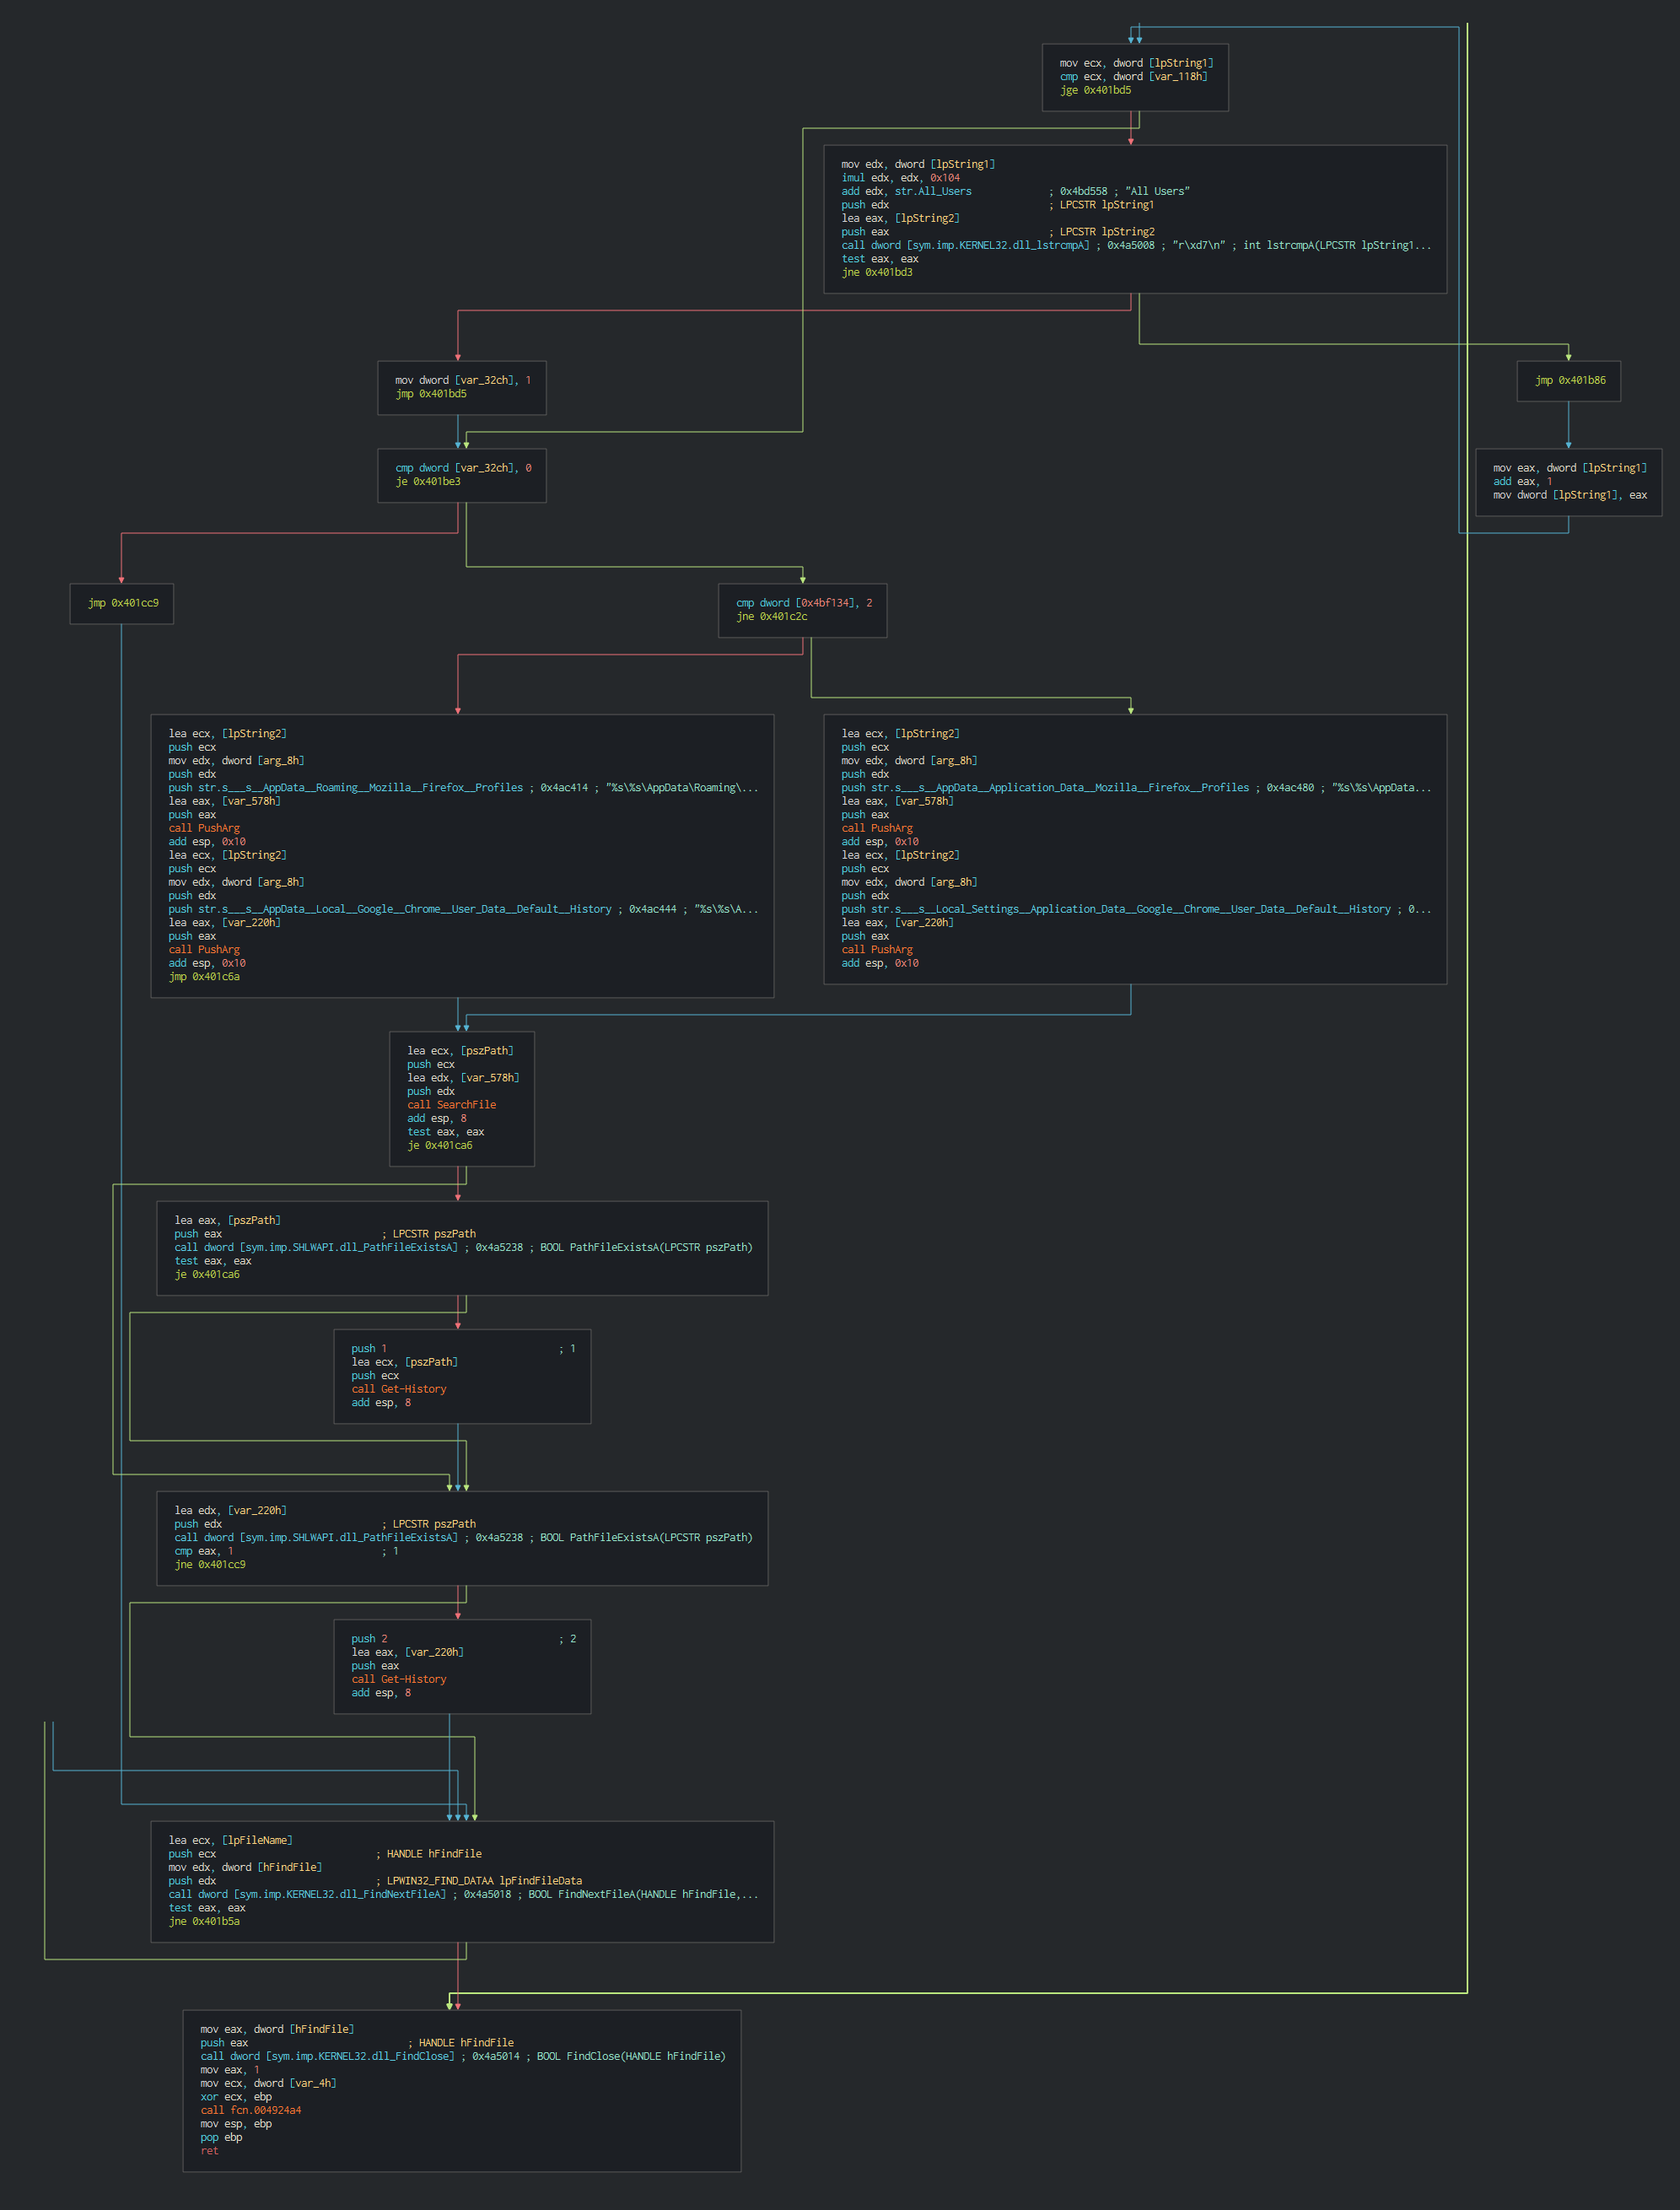The image size is (1680, 2210).
Task: Click 'call fcn.004924a4' instruction
Action: pyautogui.click(x=250, y=2110)
